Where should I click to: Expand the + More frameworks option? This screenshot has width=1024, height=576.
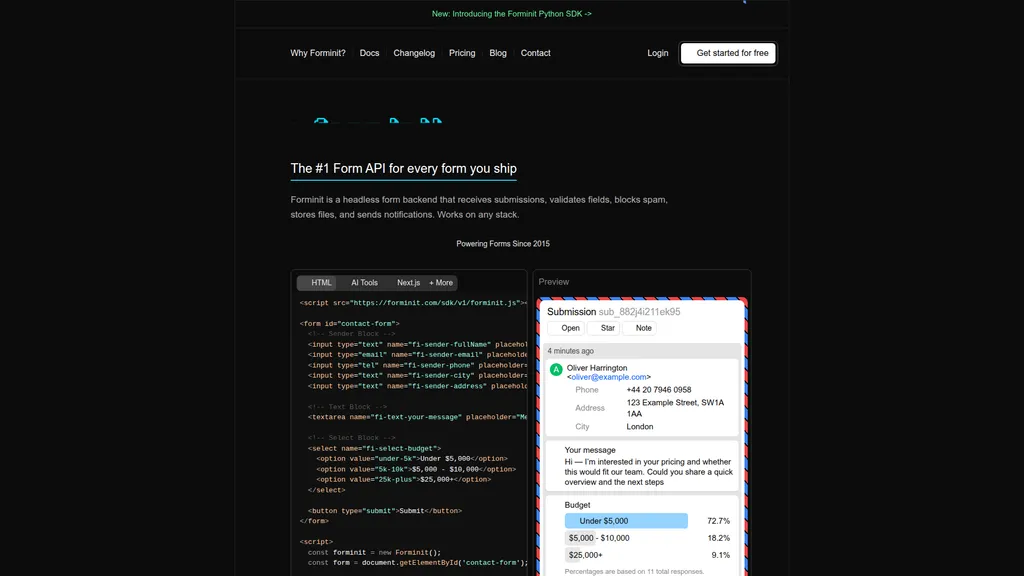[441, 283]
